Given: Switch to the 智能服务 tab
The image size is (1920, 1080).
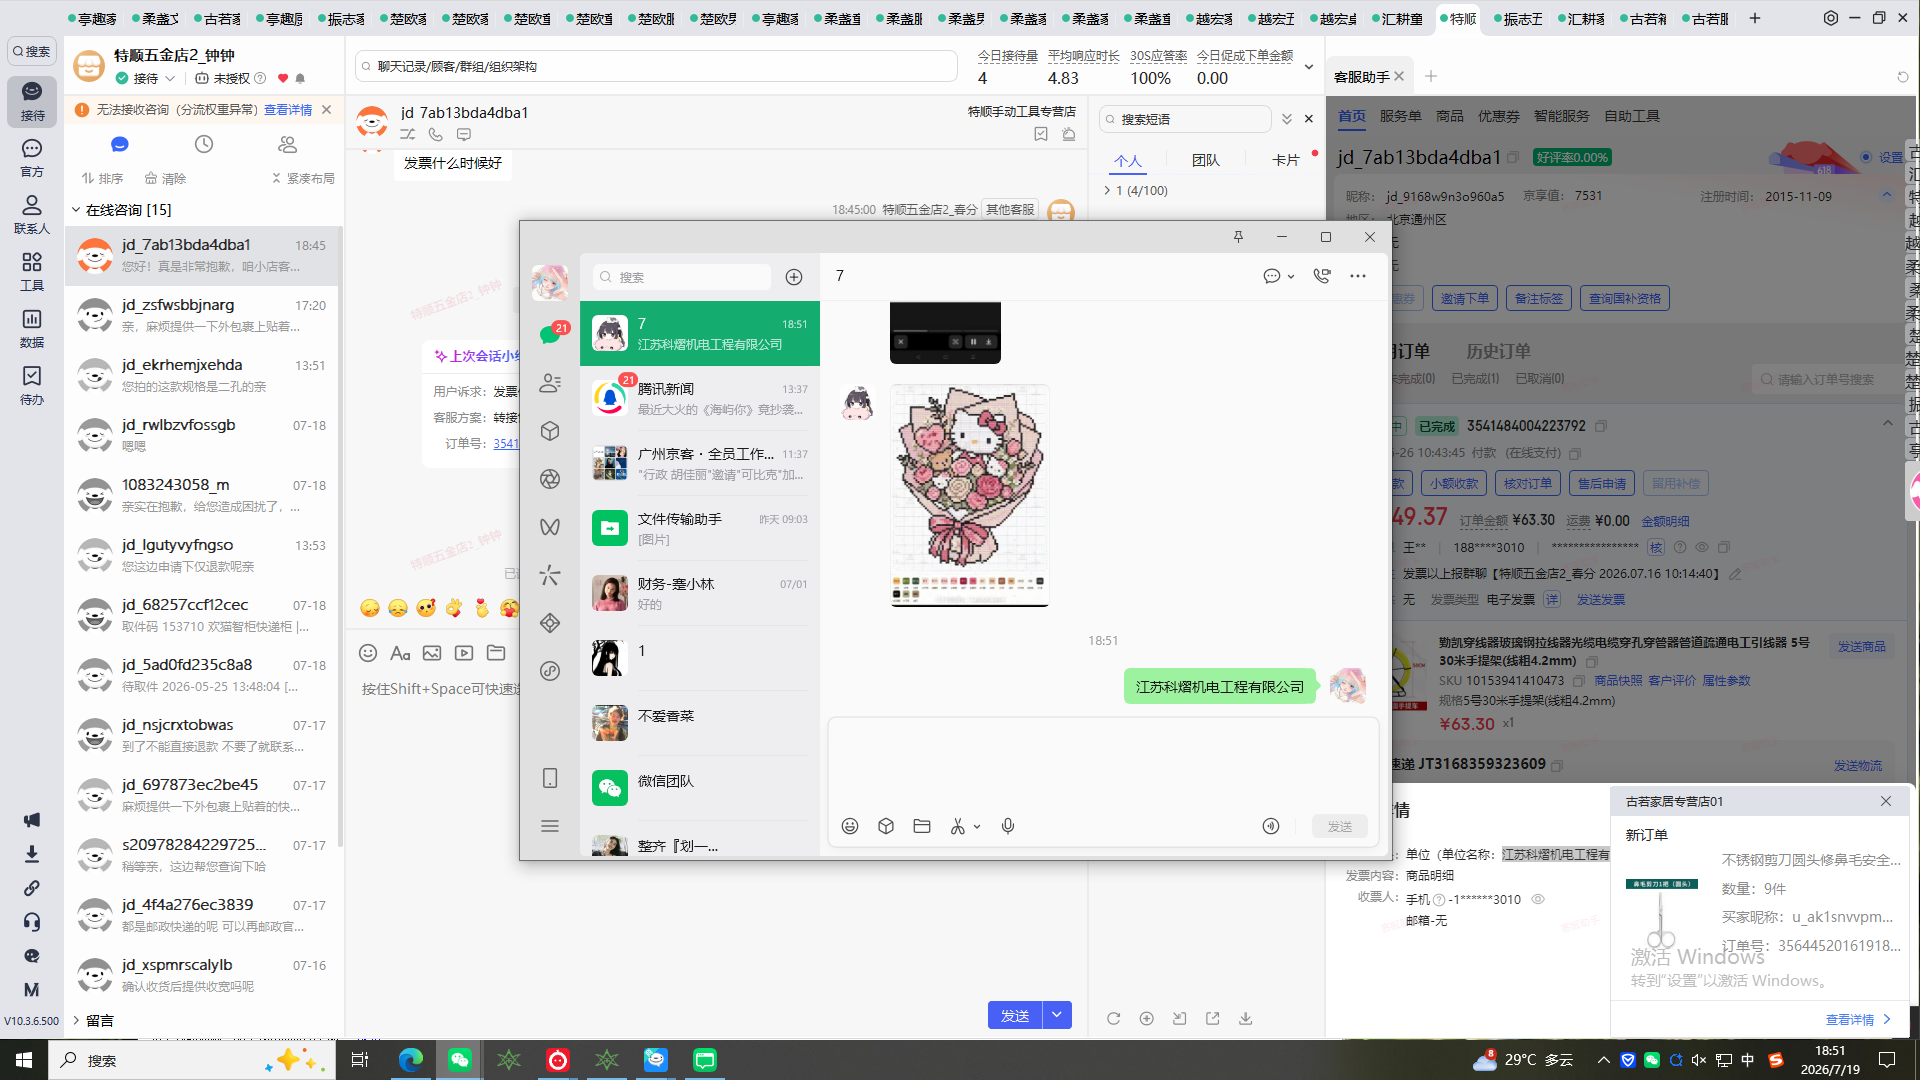Looking at the screenshot, I should tap(1561, 116).
